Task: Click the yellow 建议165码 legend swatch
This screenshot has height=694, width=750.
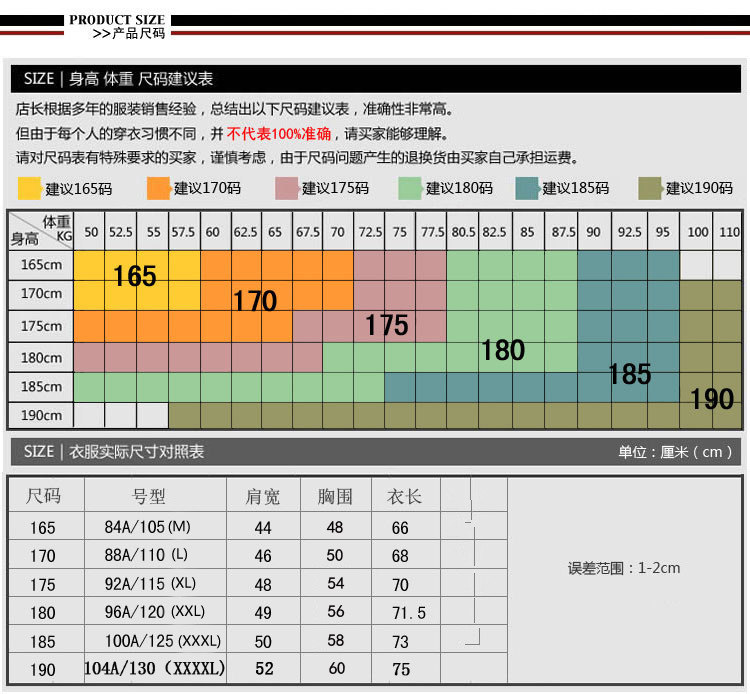Action: 29,188
